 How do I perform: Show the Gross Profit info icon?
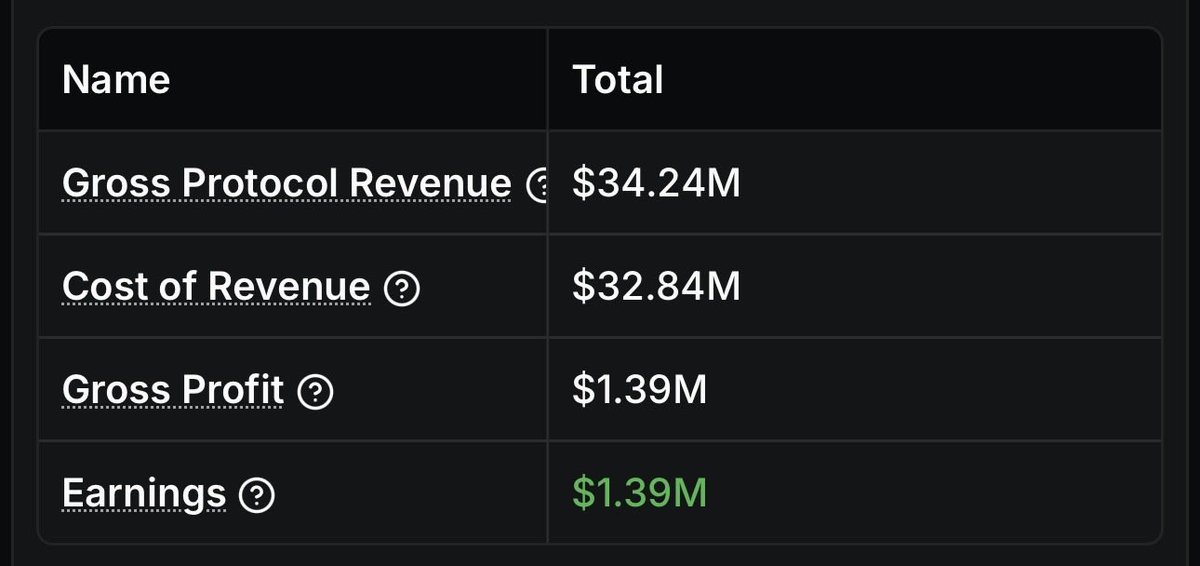316,391
